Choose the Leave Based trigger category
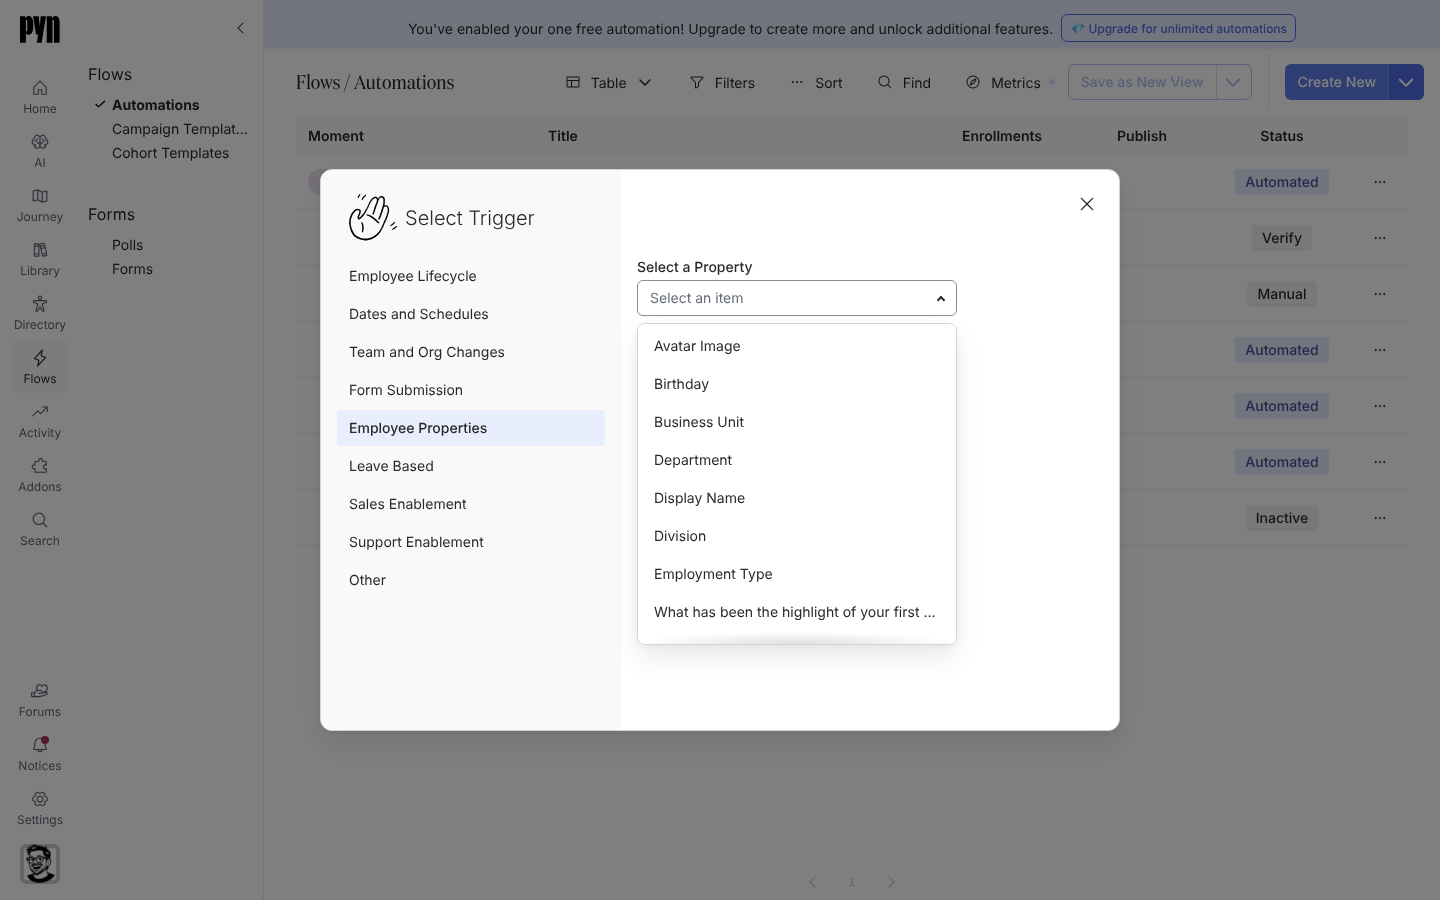 coord(471,466)
